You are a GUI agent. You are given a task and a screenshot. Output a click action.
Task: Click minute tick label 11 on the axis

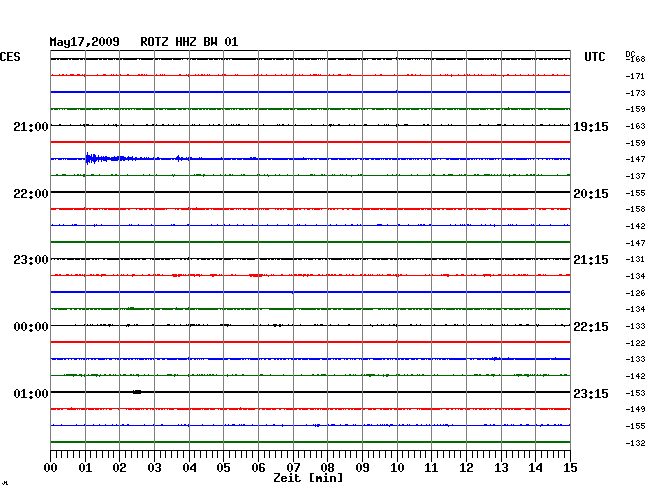431,468
